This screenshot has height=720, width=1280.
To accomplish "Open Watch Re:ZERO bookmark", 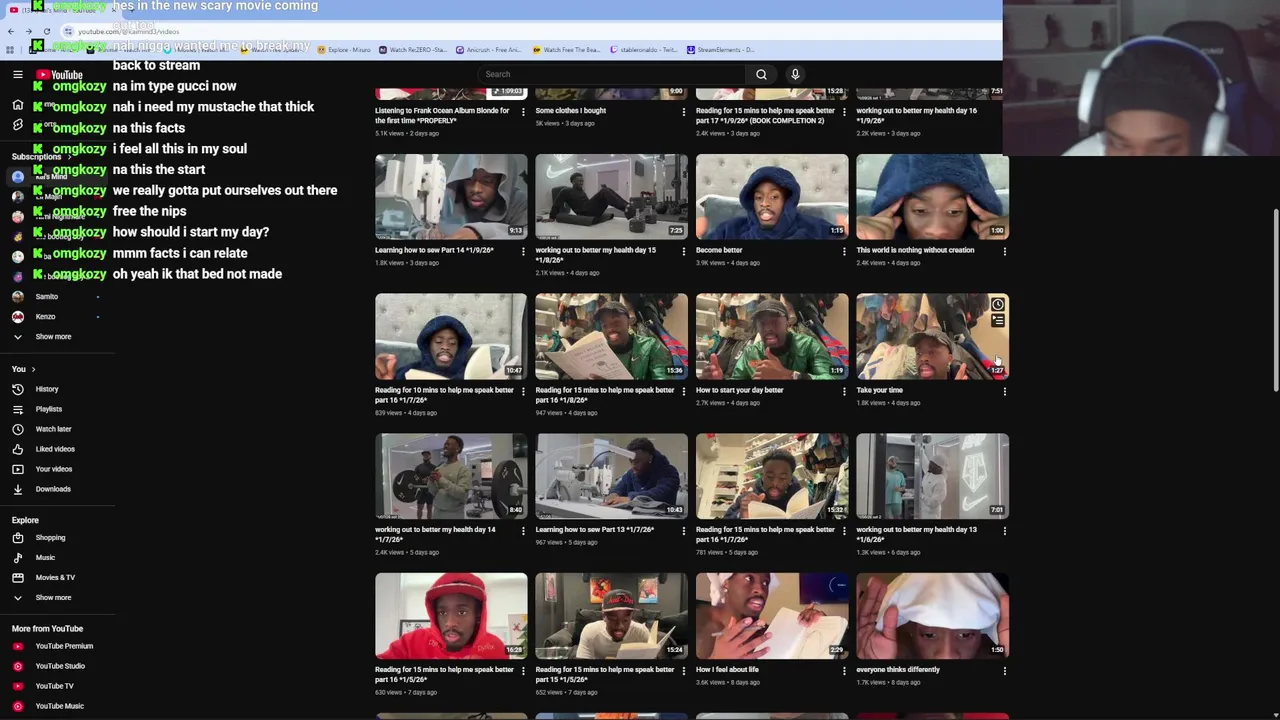I will coord(412,50).
